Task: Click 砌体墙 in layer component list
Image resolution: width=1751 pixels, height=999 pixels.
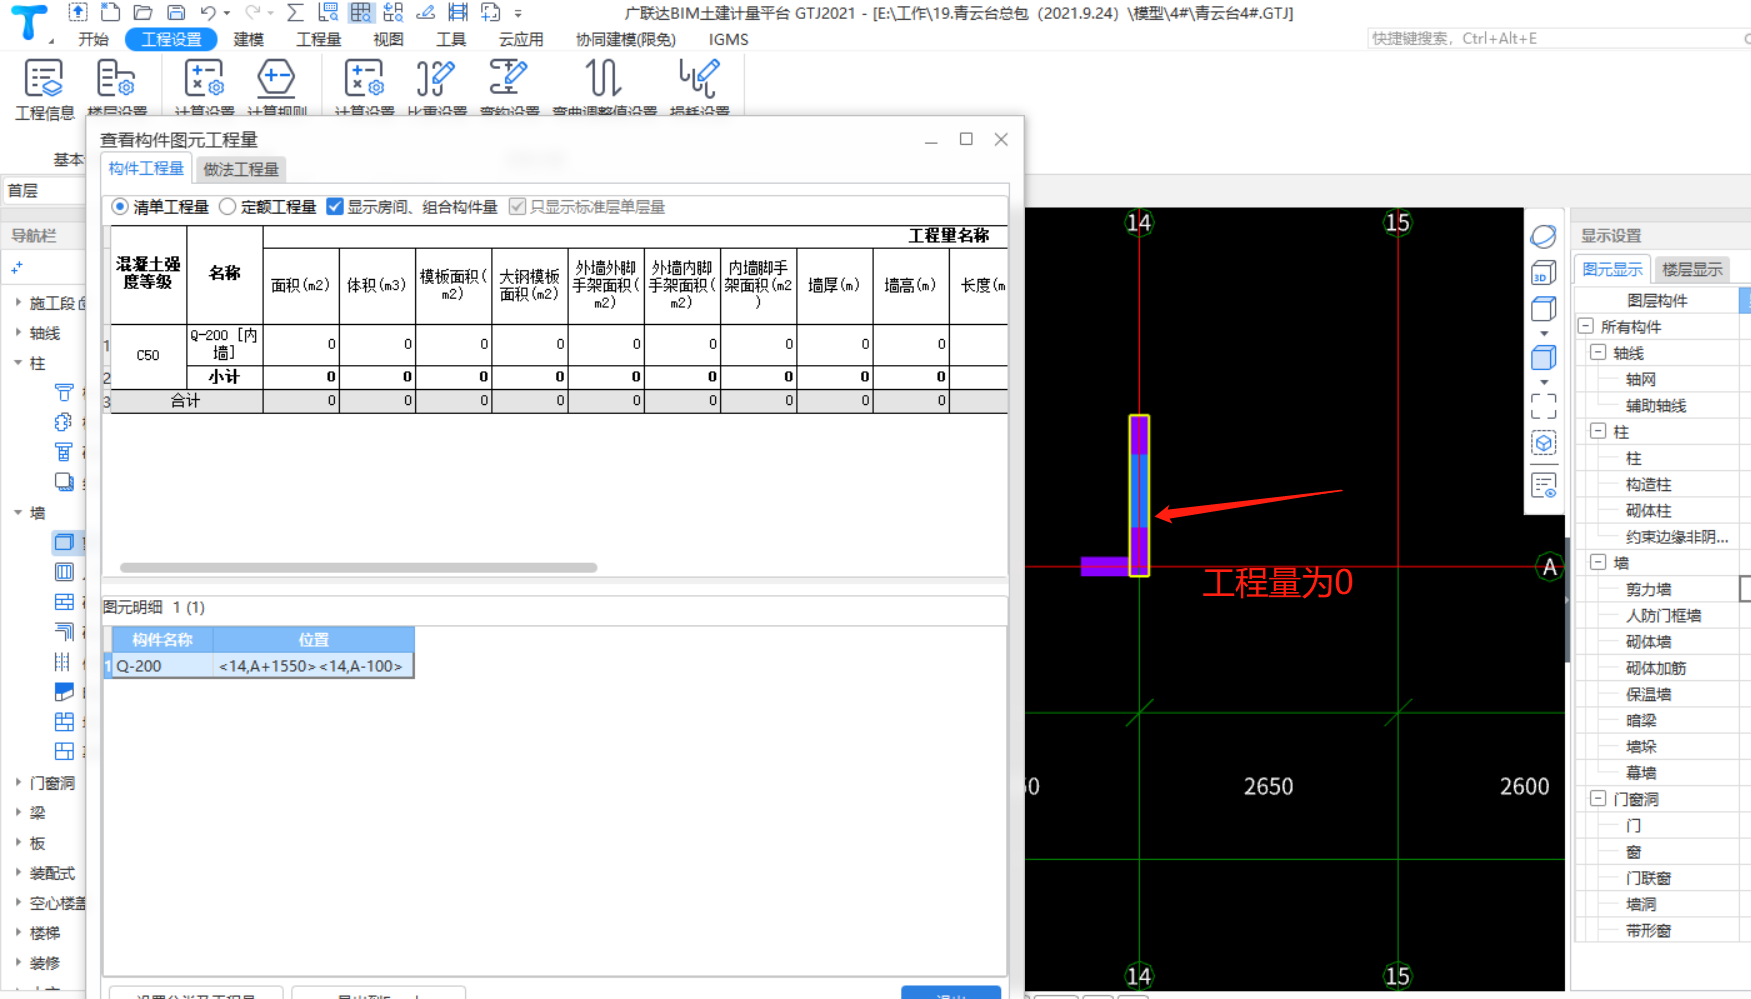Action: [1648, 641]
